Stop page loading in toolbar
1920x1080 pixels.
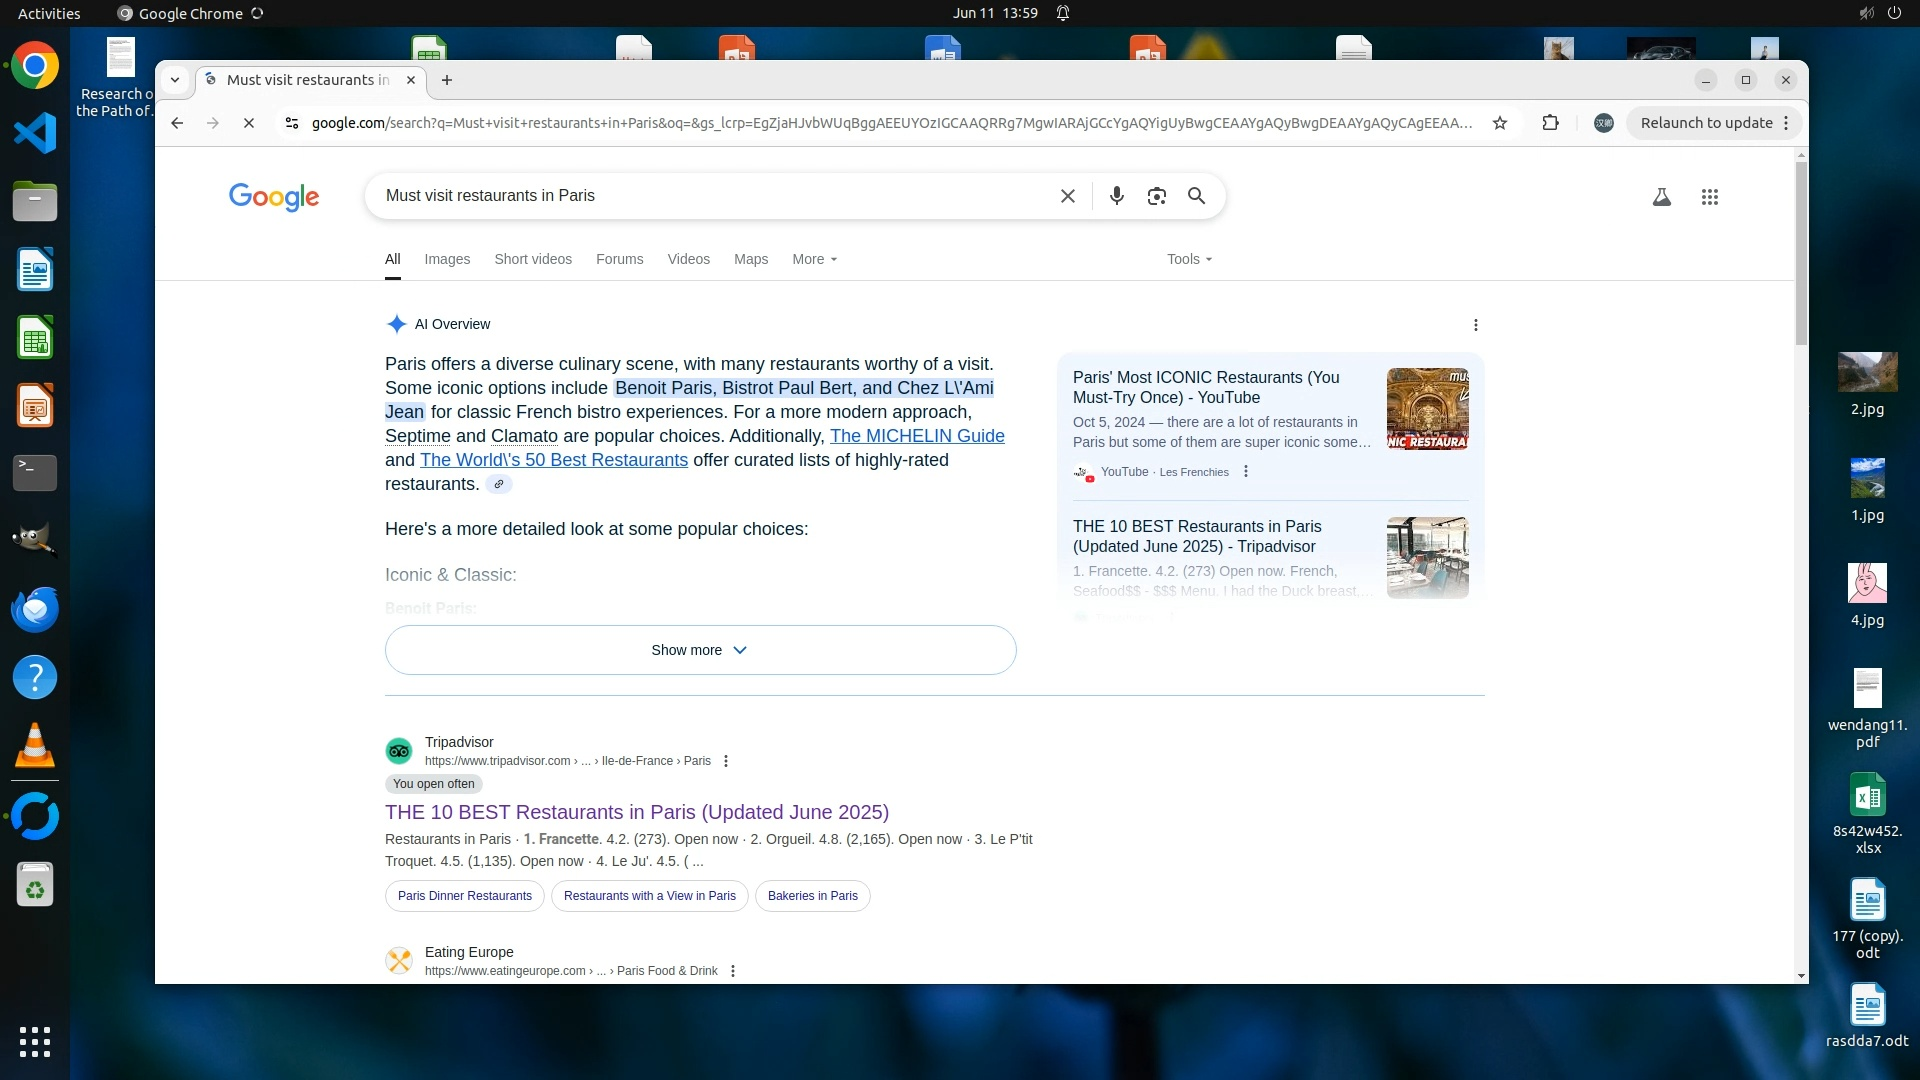[249, 123]
